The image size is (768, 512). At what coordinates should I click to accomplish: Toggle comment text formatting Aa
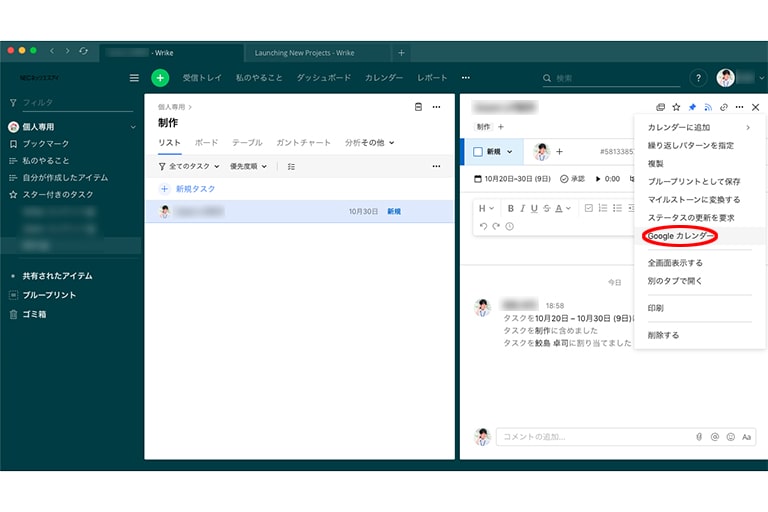pyautogui.click(x=746, y=437)
